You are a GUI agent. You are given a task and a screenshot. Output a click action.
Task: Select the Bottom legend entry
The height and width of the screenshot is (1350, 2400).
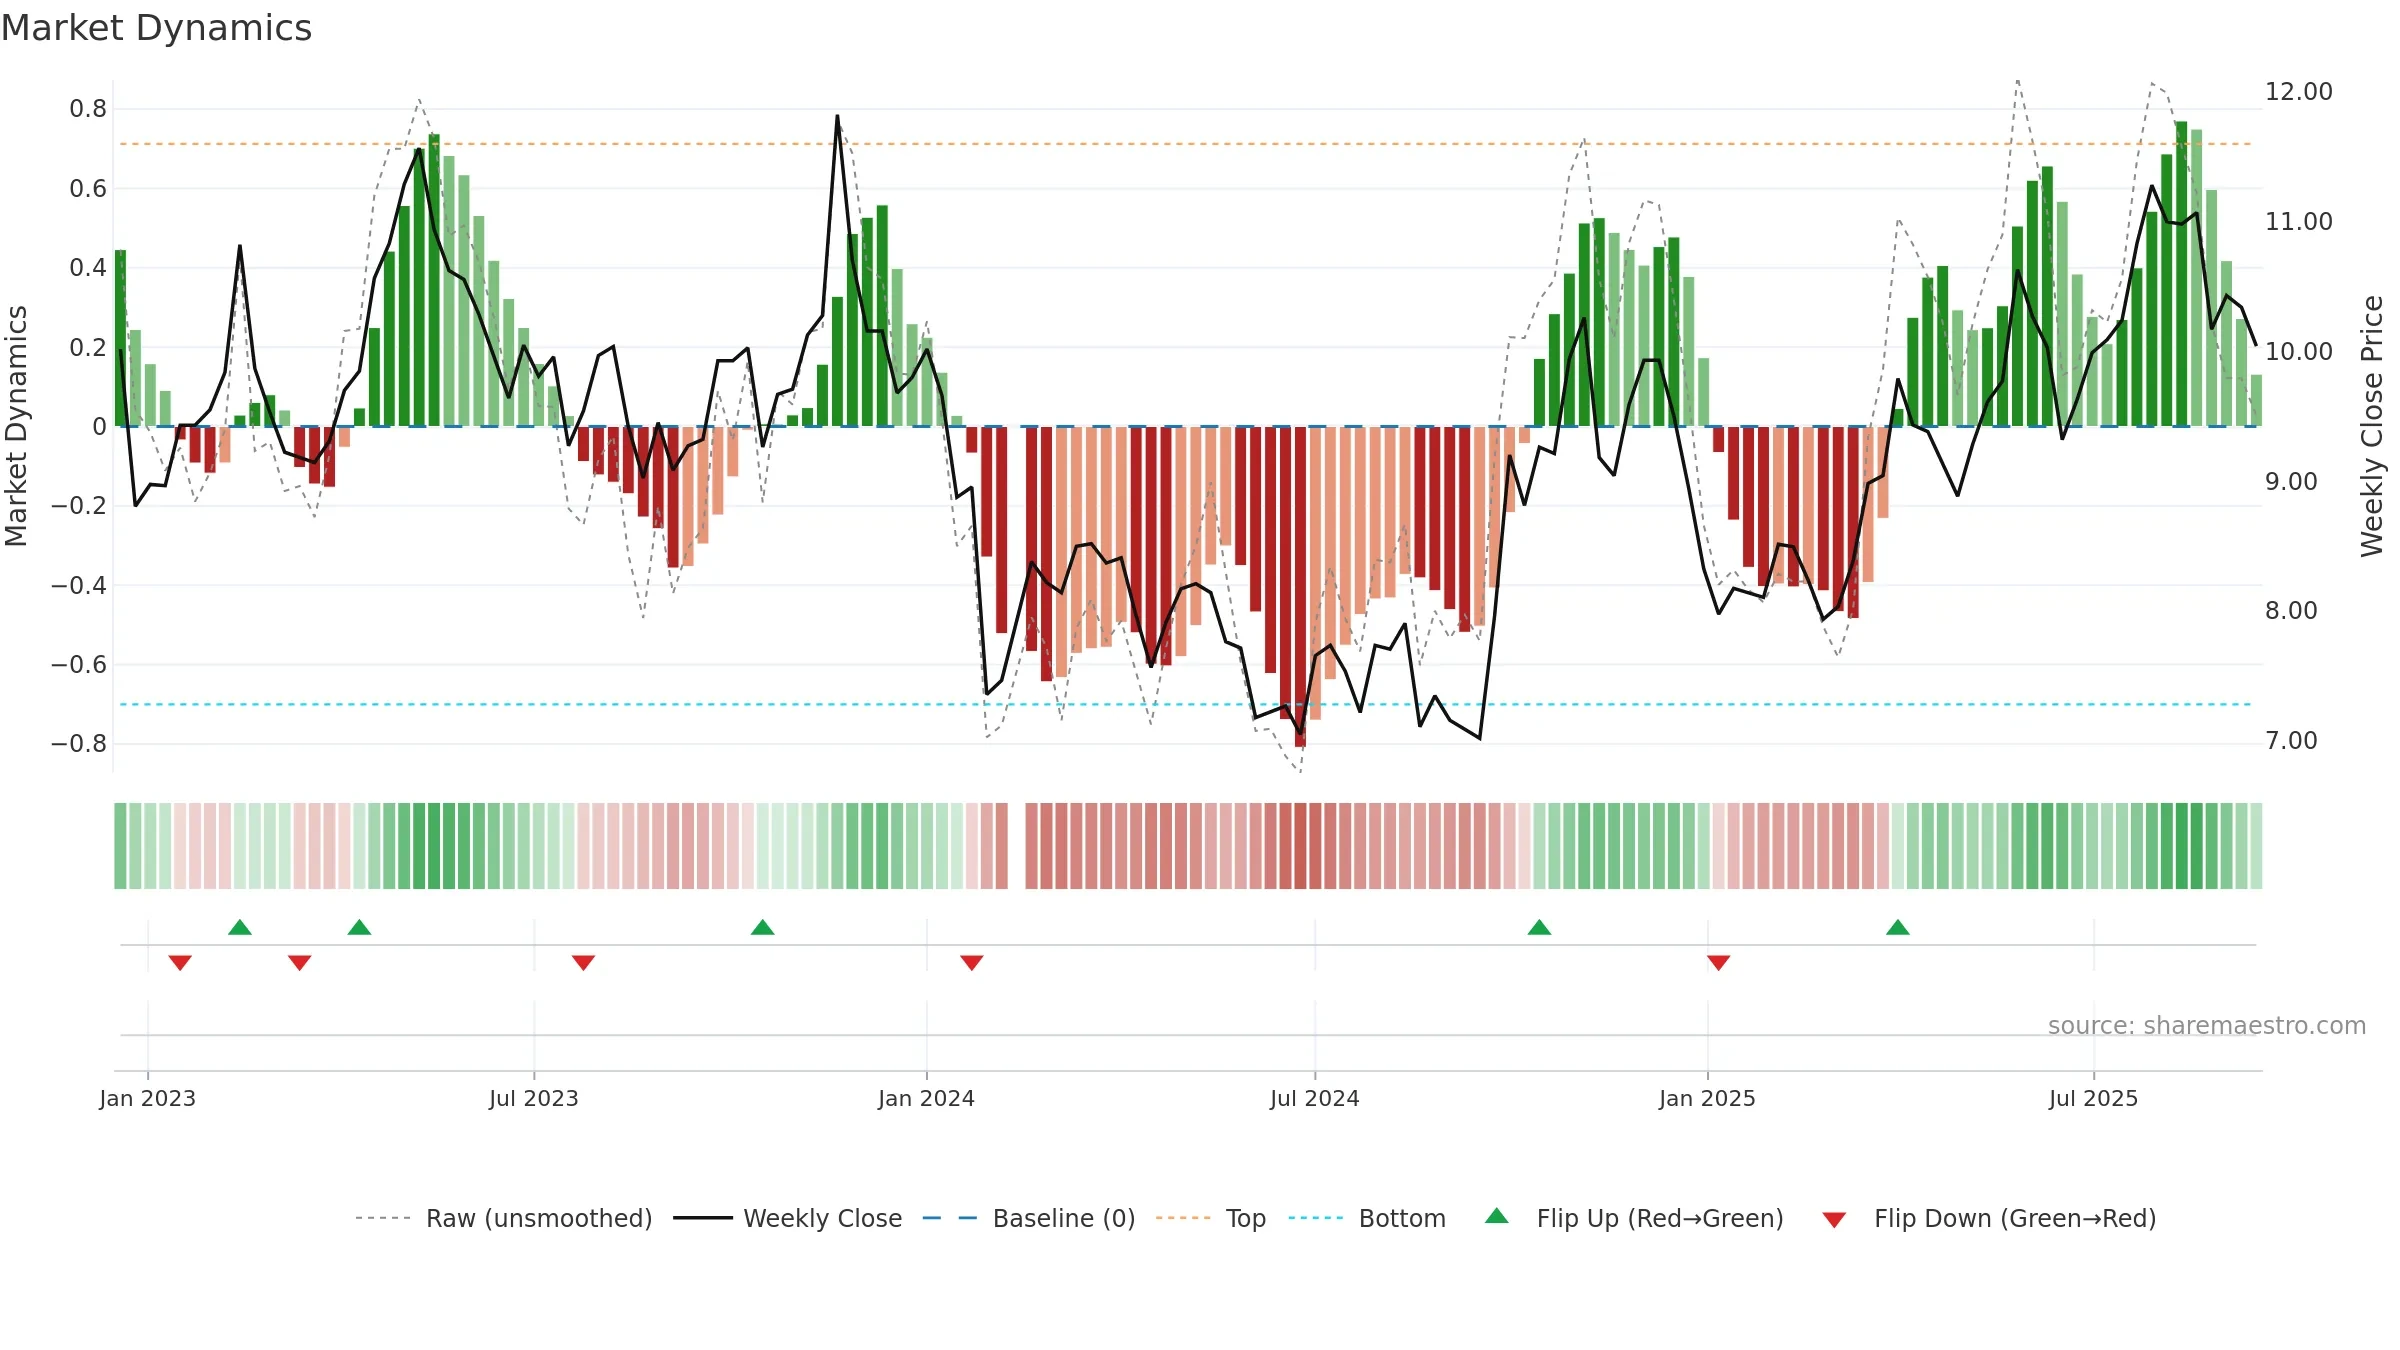(1367, 1218)
